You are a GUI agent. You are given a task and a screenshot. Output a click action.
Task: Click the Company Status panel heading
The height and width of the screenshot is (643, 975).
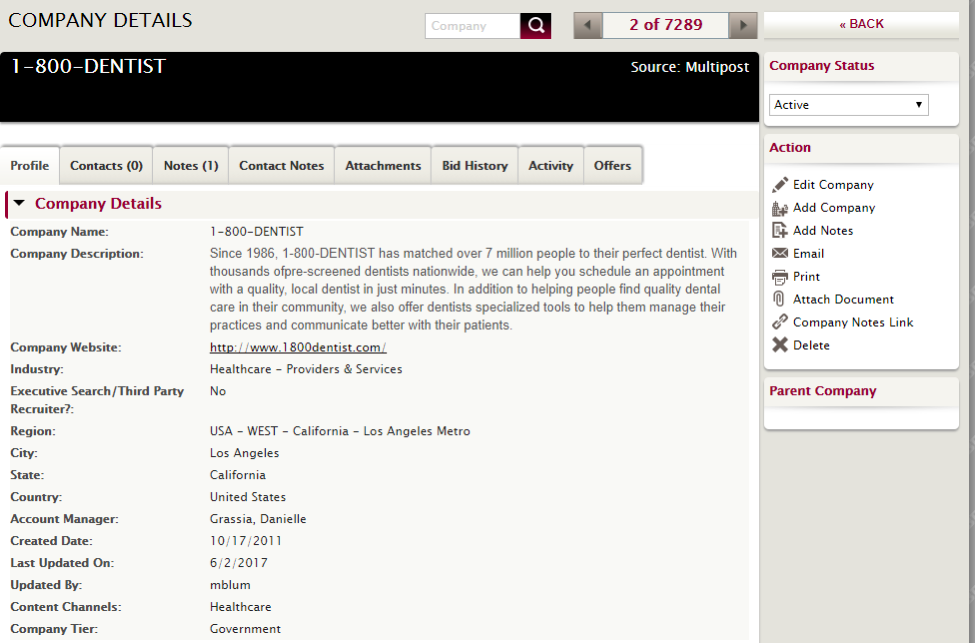tap(821, 65)
